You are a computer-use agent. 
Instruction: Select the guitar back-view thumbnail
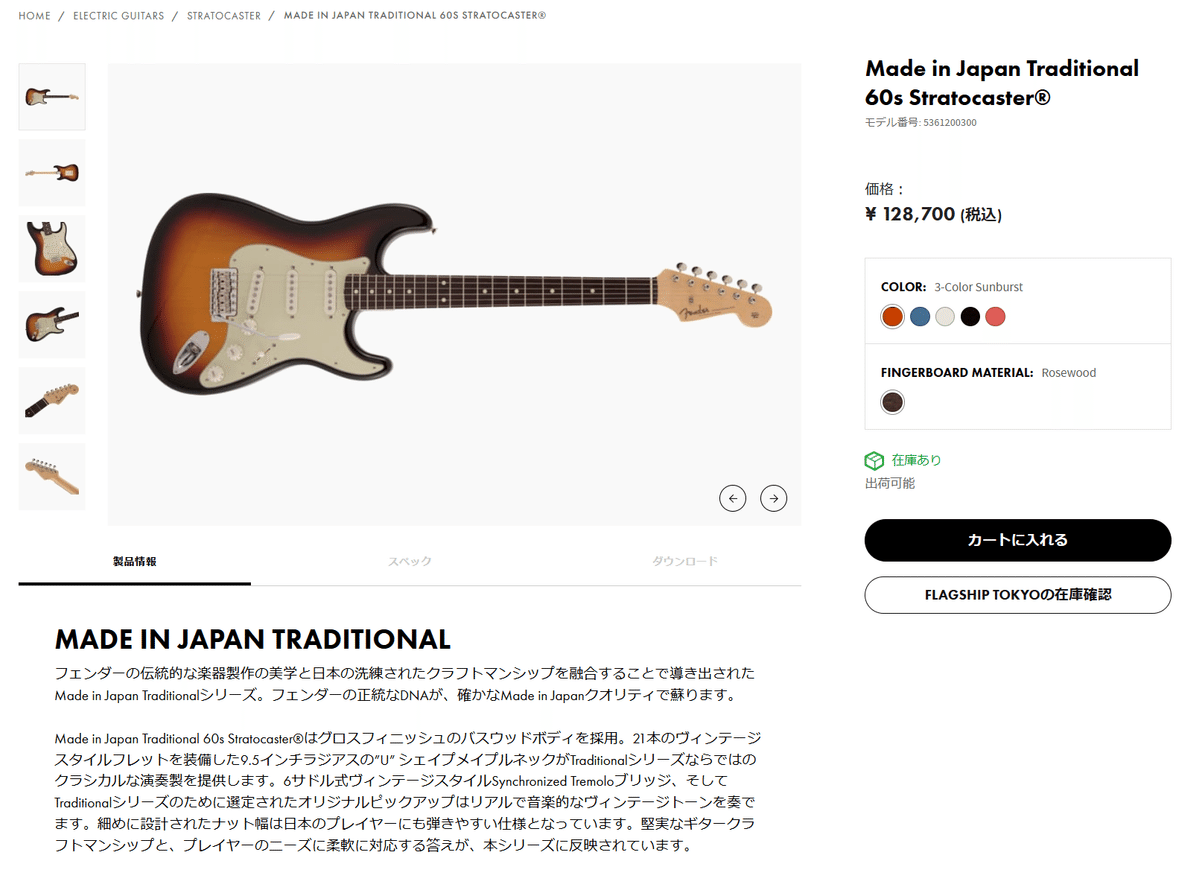pyautogui.click(x=51, y=172)
